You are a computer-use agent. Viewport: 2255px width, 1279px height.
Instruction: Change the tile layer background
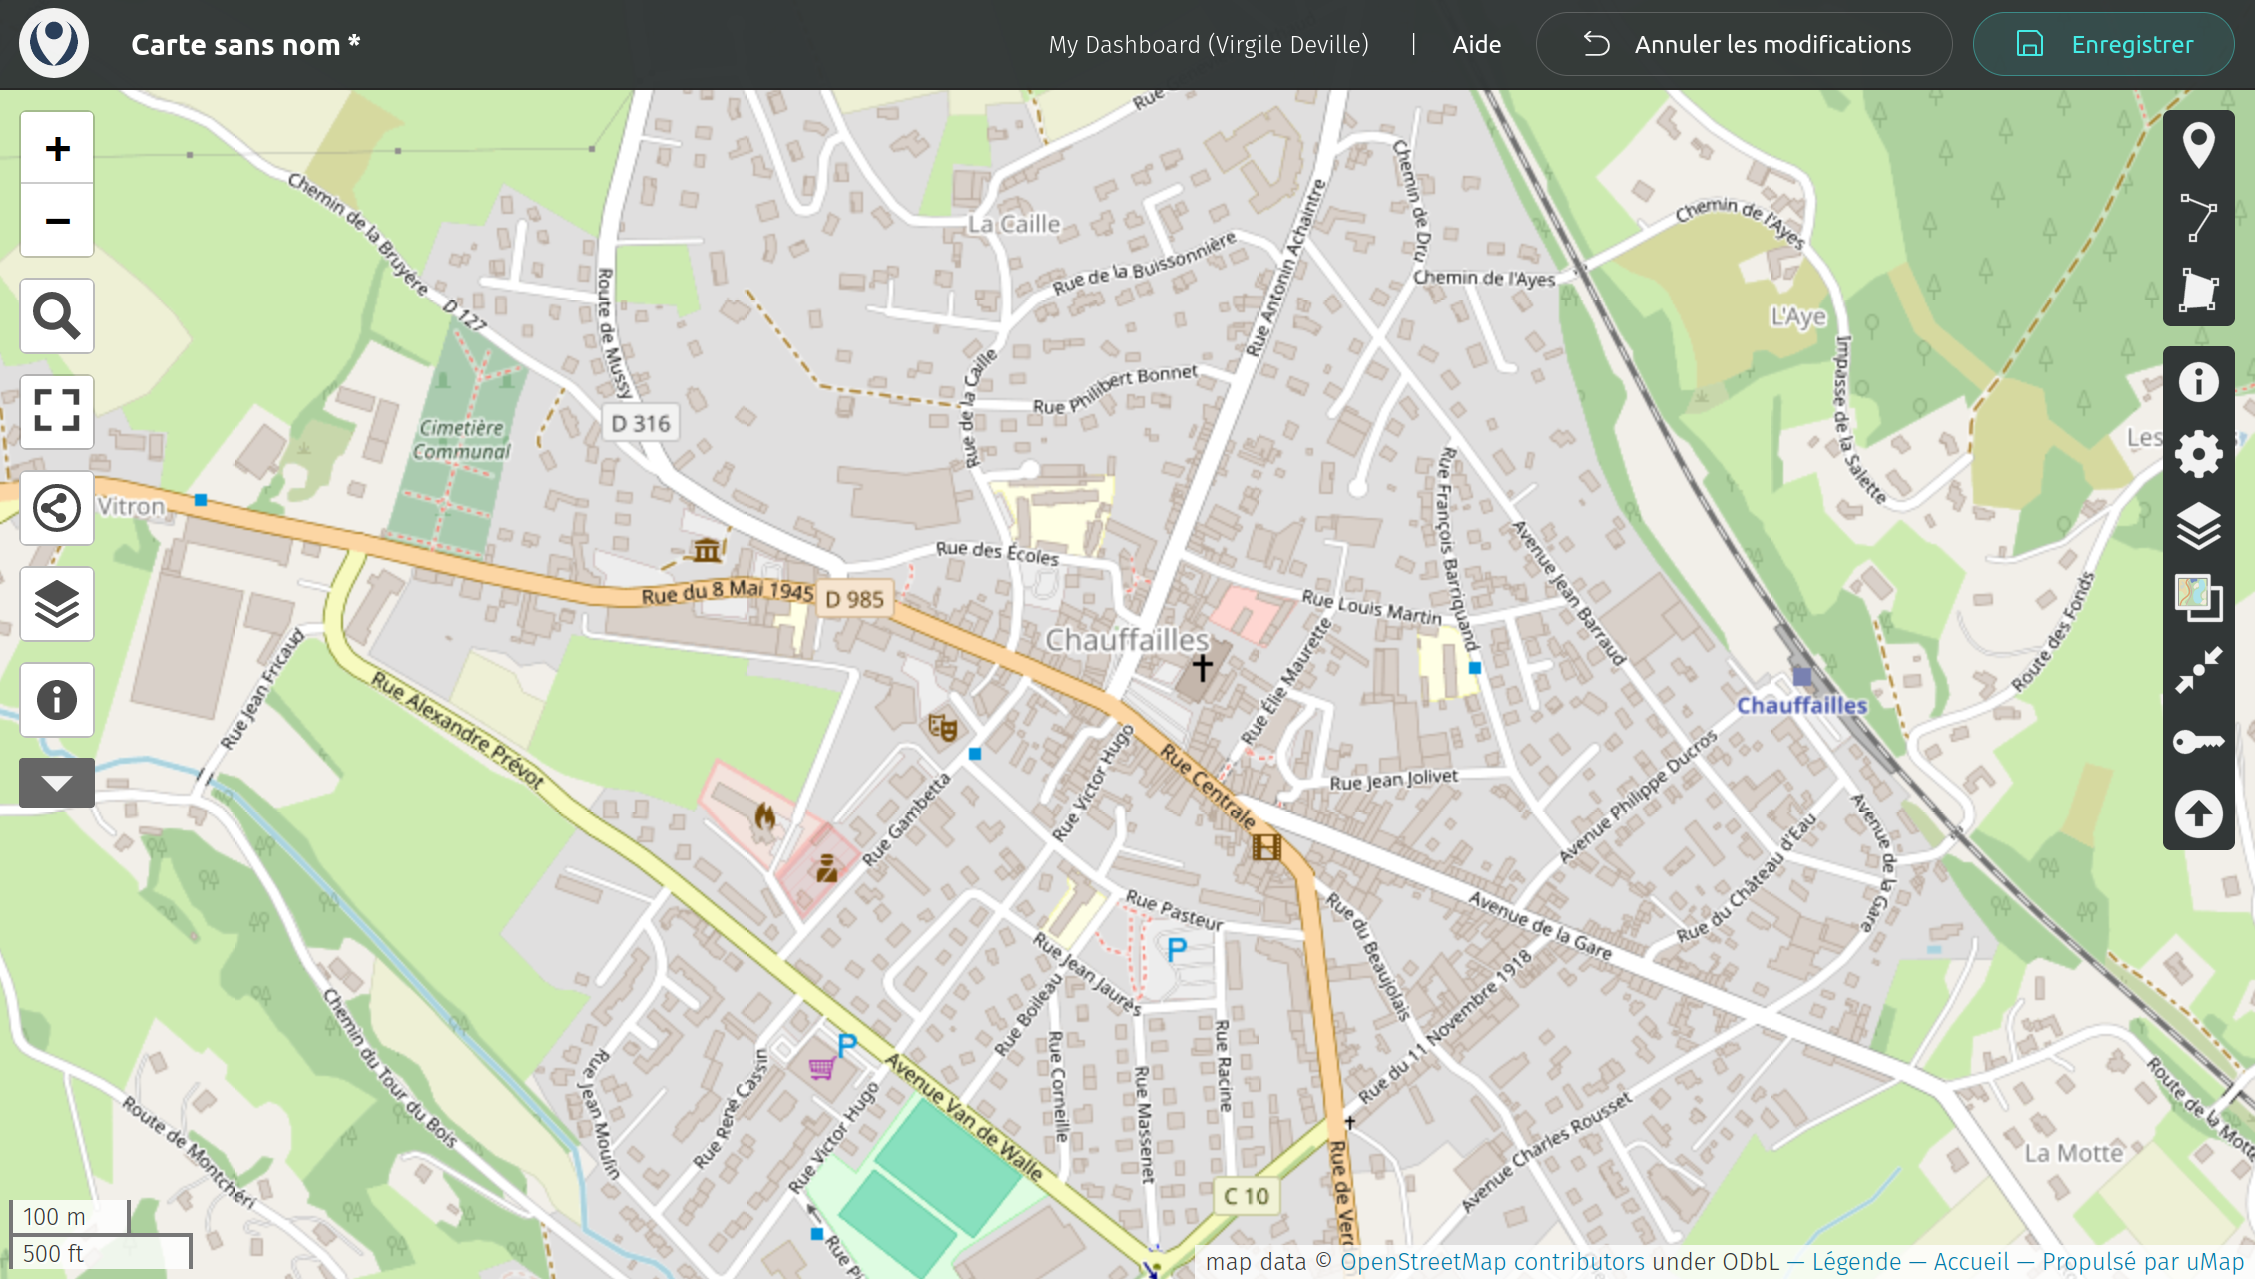[x=2198, y=598]
